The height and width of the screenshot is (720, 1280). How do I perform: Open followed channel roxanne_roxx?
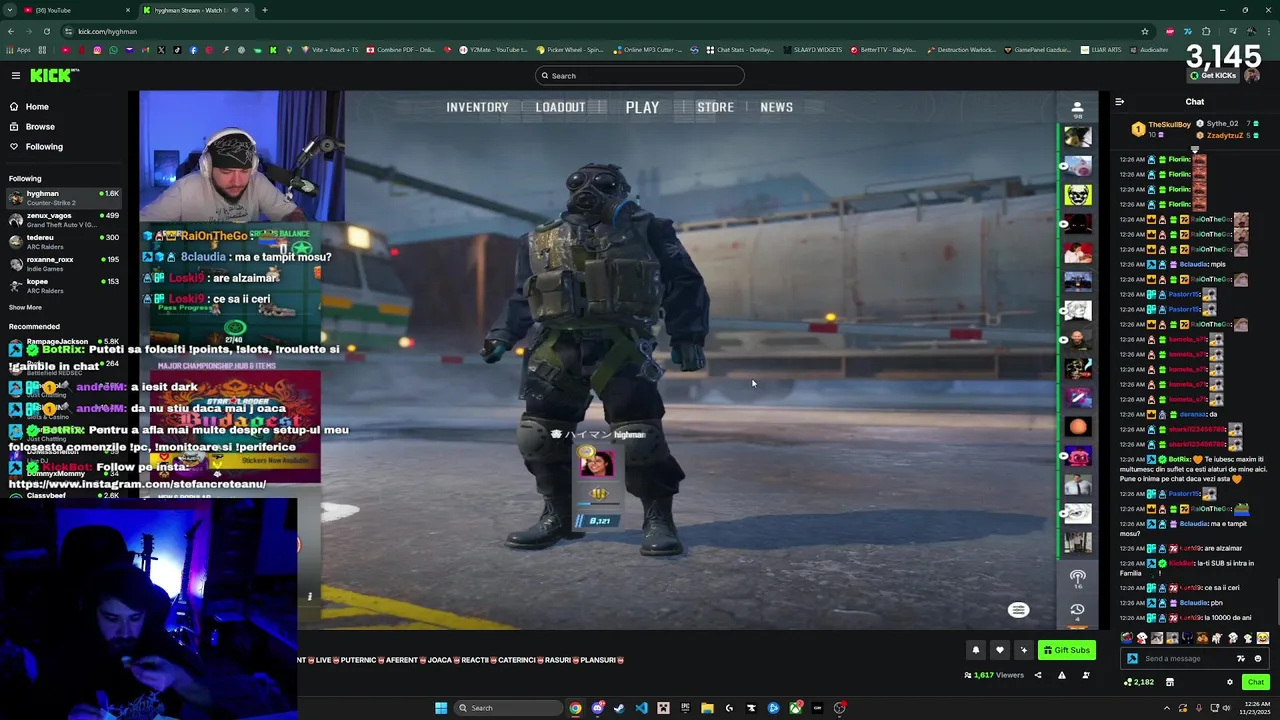click(x=64, y=263)
